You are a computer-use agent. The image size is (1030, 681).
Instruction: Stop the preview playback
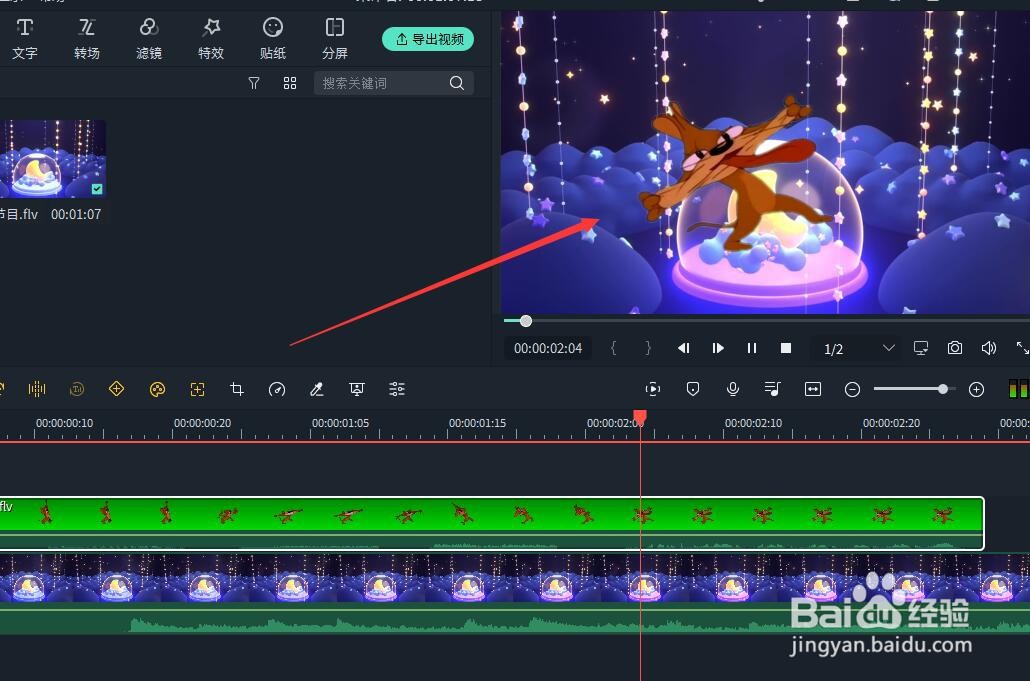[786, 348]
